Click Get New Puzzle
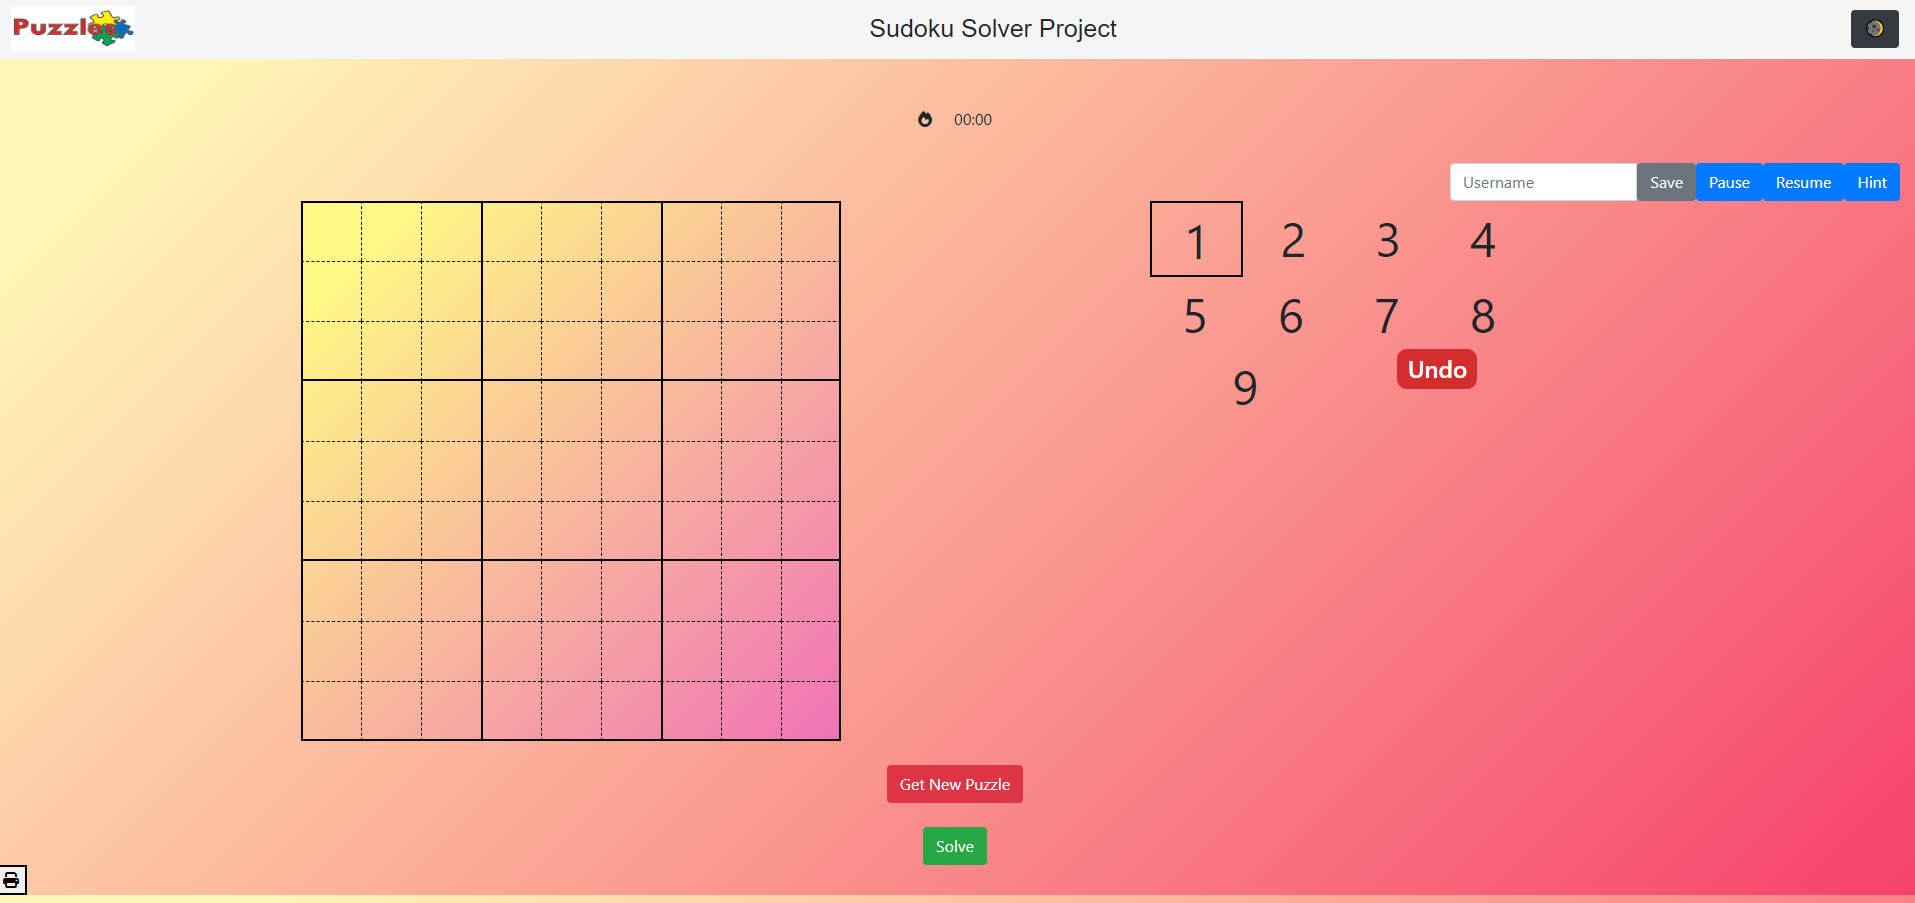Screen dimensions: 1915x903 (954, 784)
